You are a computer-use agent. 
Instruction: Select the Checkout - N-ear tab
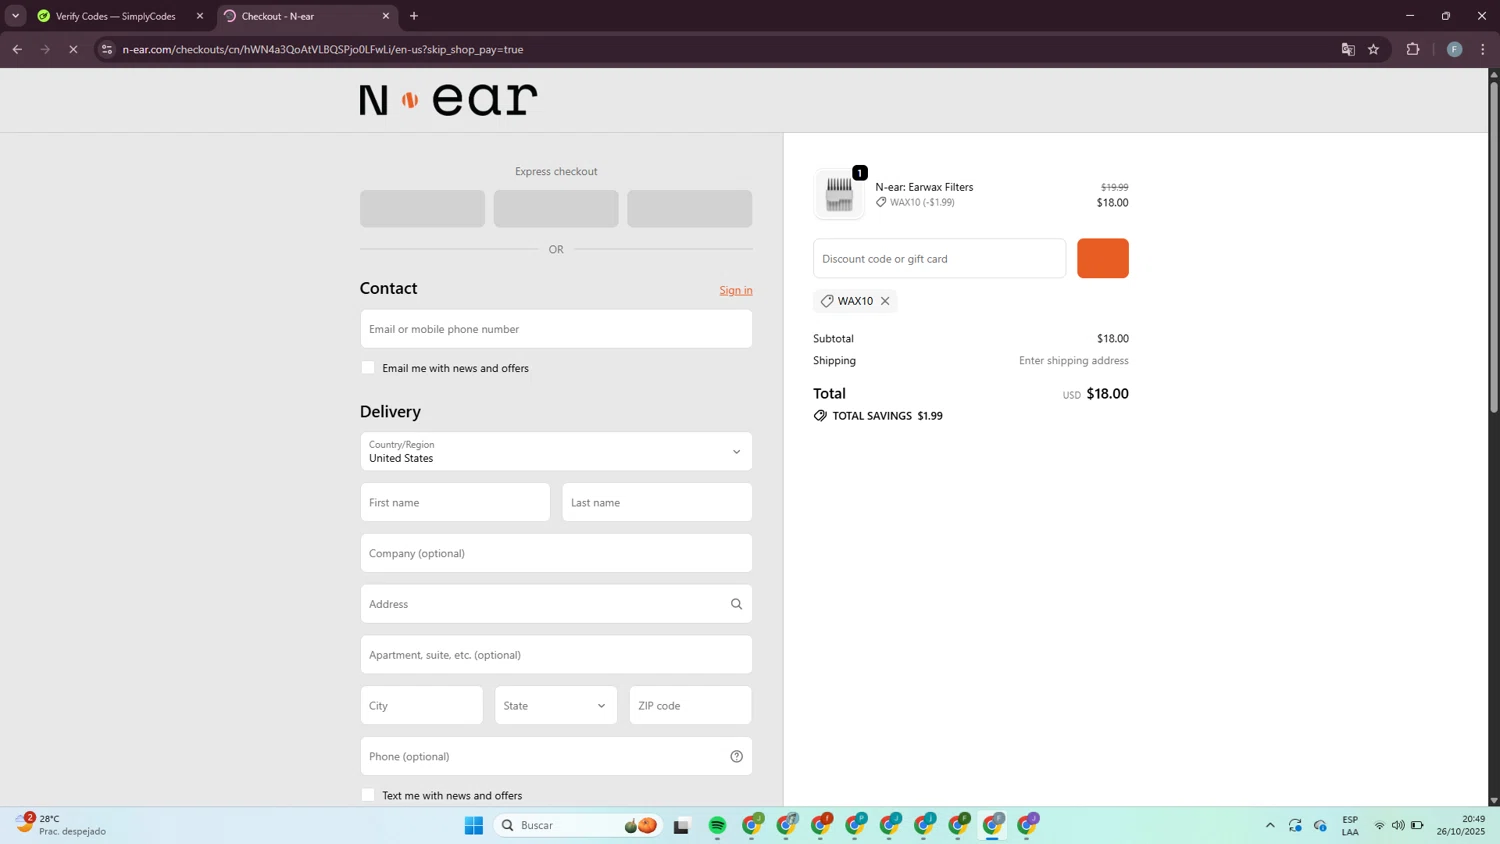coord(308,16)
